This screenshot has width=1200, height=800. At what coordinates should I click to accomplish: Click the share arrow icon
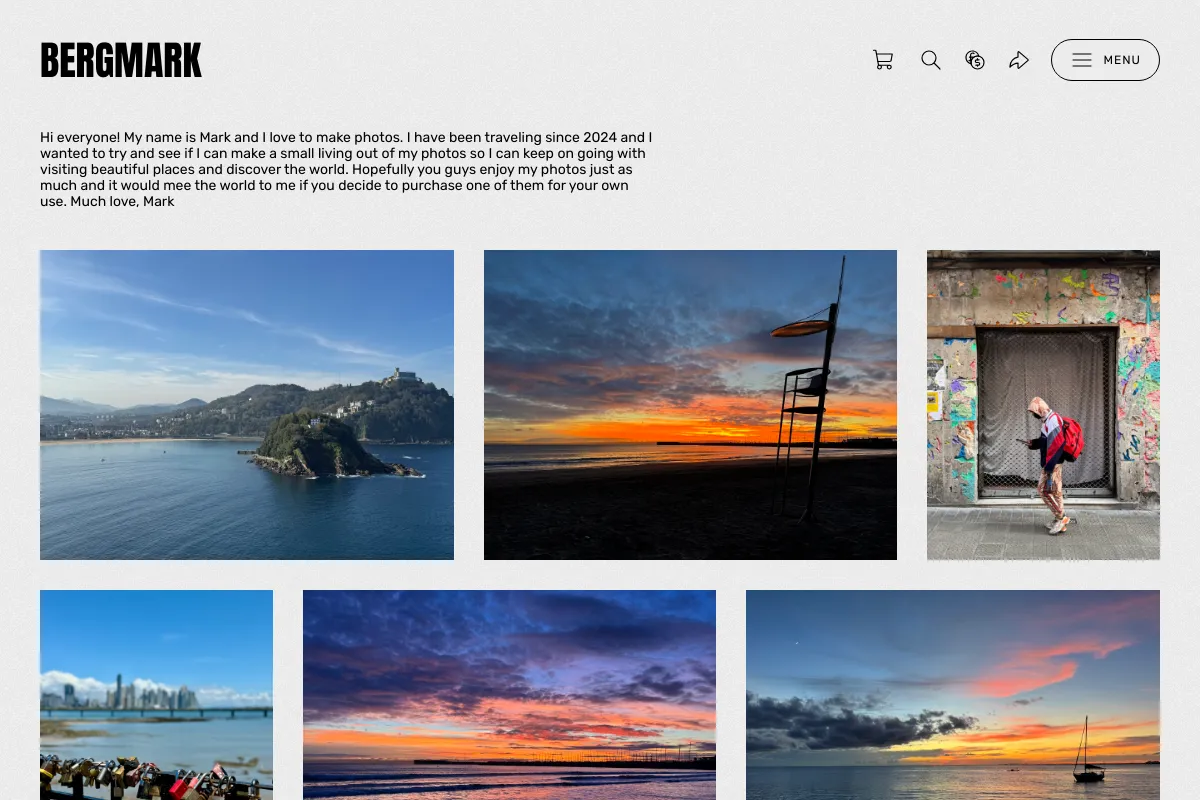coord(1019,60)
